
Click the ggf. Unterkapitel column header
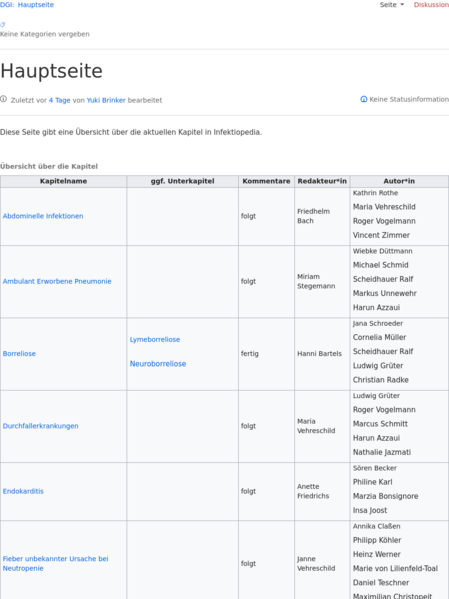(x=183, y=181)
